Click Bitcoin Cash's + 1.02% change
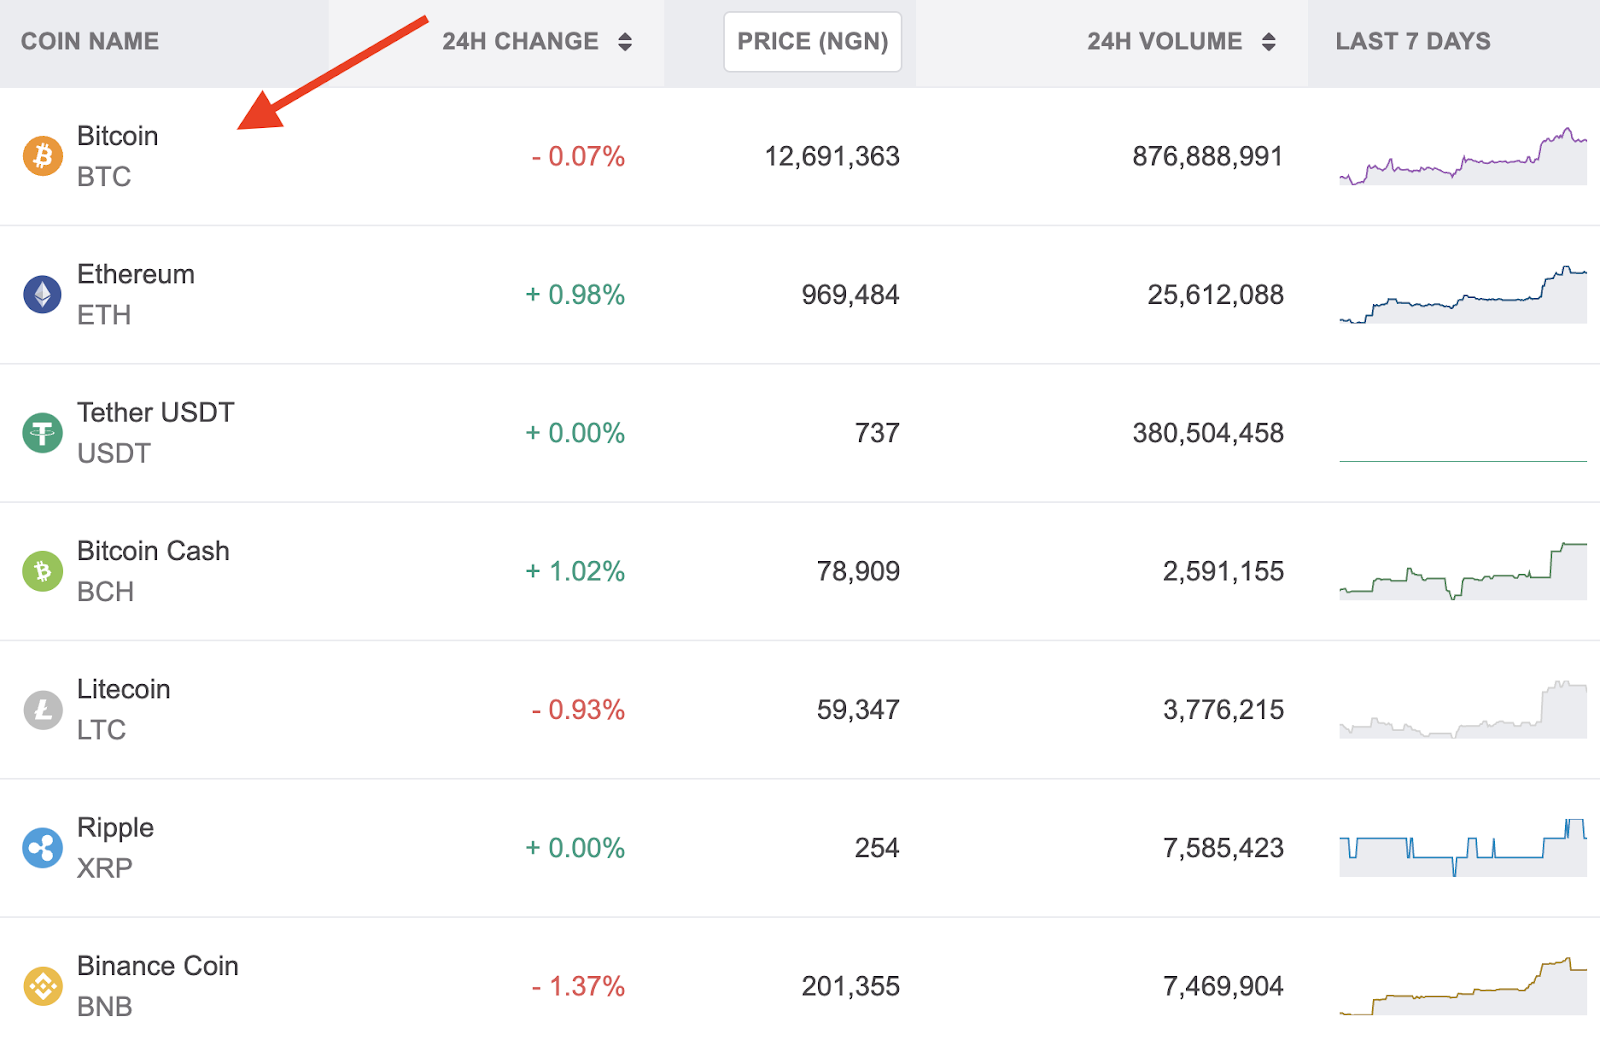The width and height of the screenshot is (1600, 1052). point(575,572)
